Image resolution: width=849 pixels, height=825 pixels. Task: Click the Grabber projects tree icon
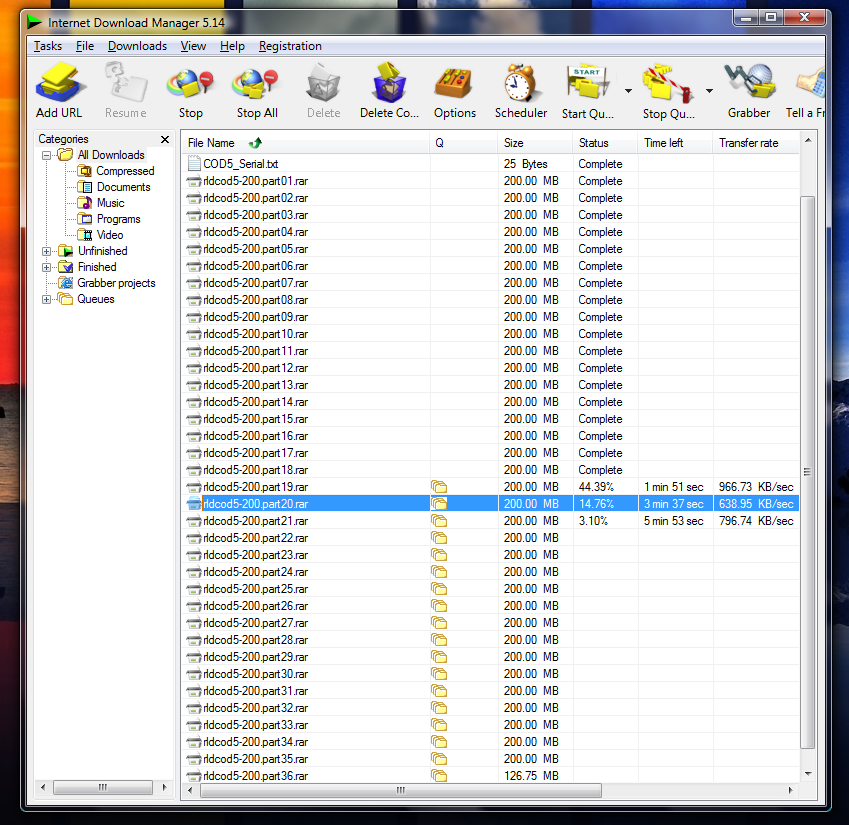click(x=66, y=283)
